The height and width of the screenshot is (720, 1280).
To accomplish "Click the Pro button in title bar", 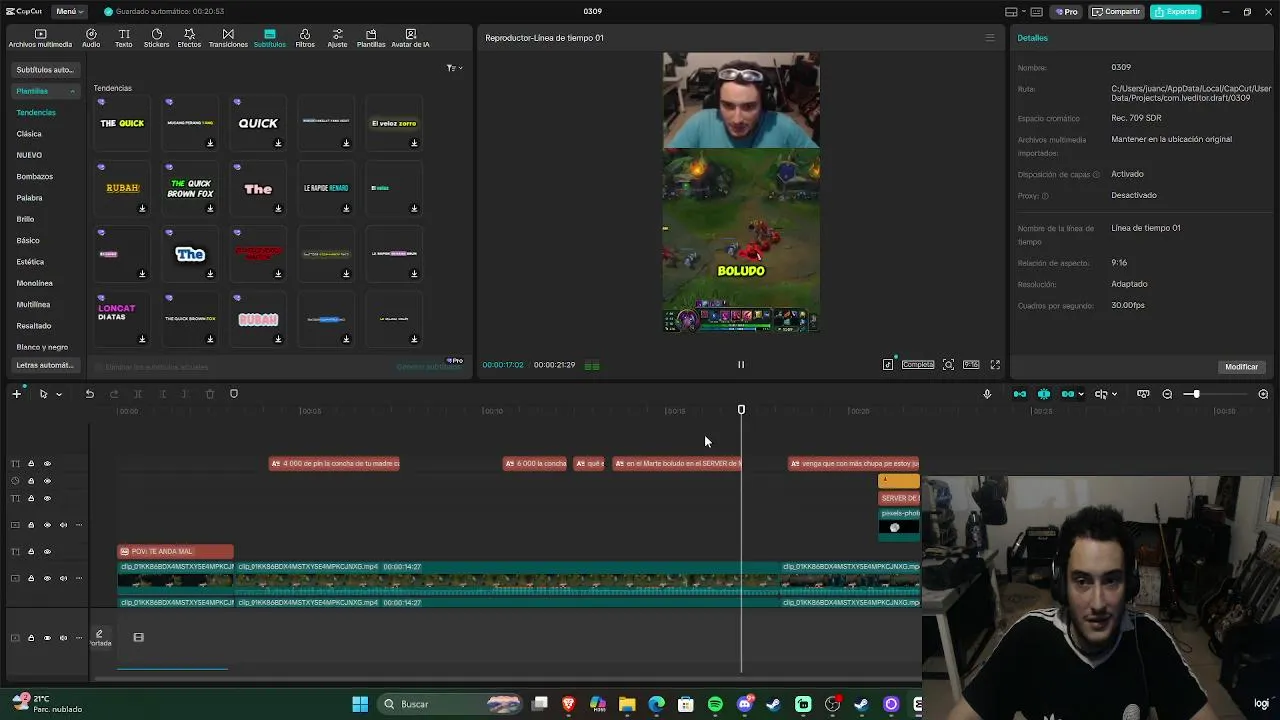I will point(1065,12).
